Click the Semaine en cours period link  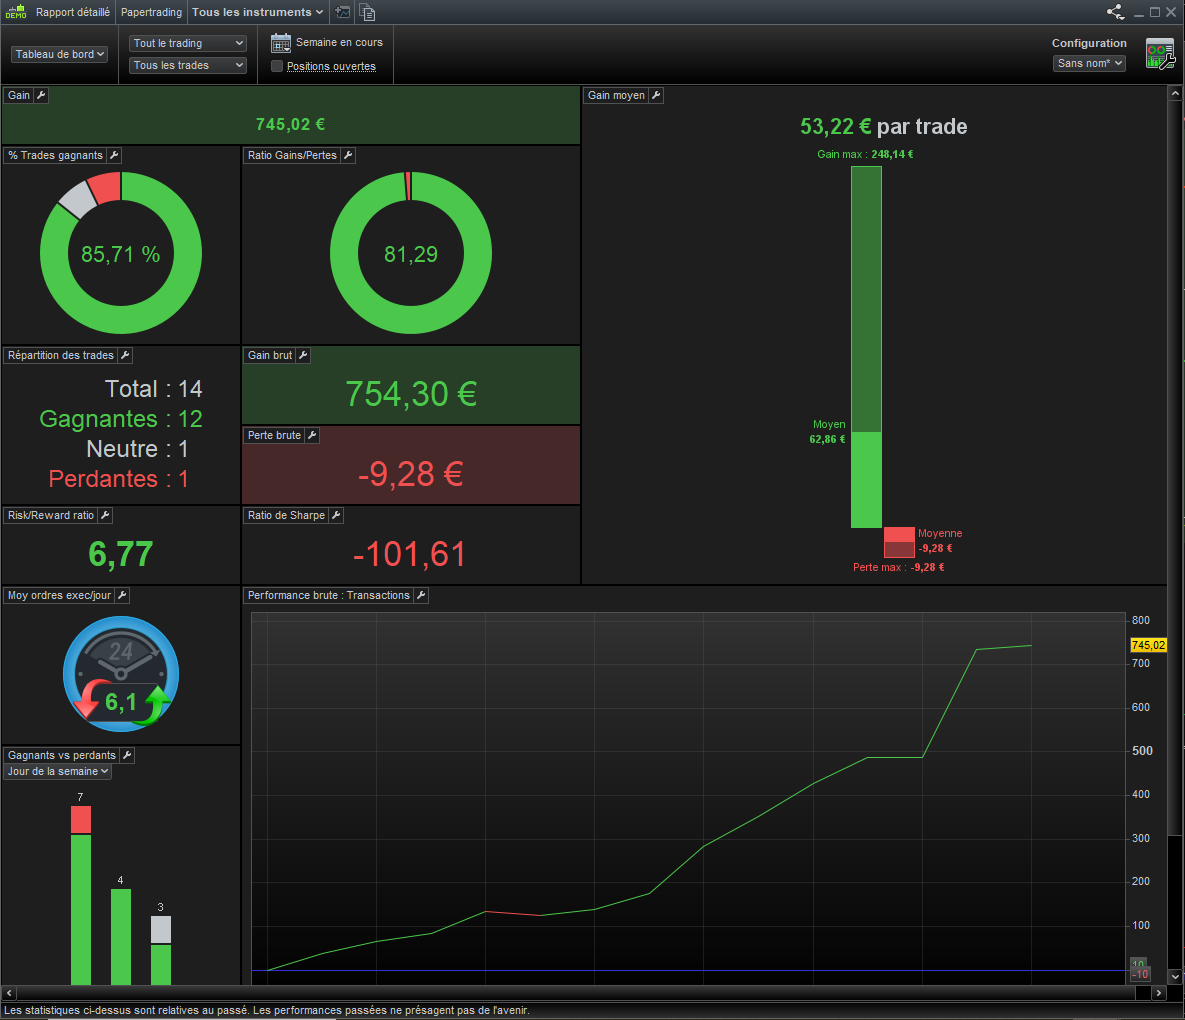(x=339, y=42)
